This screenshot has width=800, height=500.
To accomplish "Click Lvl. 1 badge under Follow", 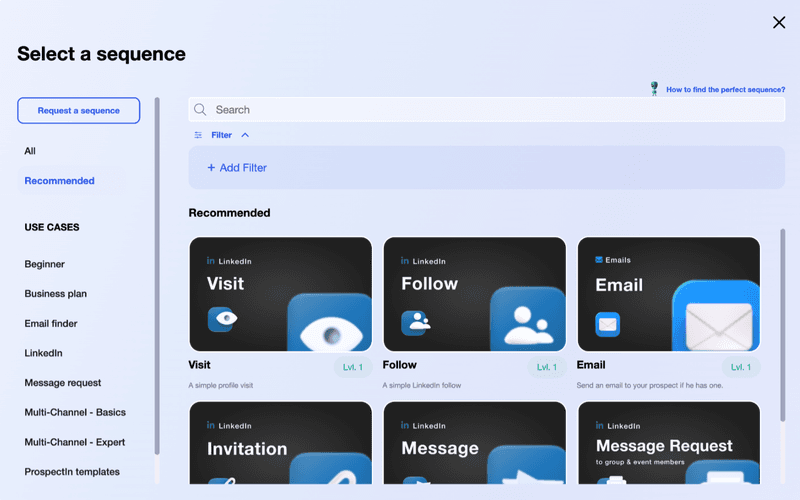I will (546, 367).
